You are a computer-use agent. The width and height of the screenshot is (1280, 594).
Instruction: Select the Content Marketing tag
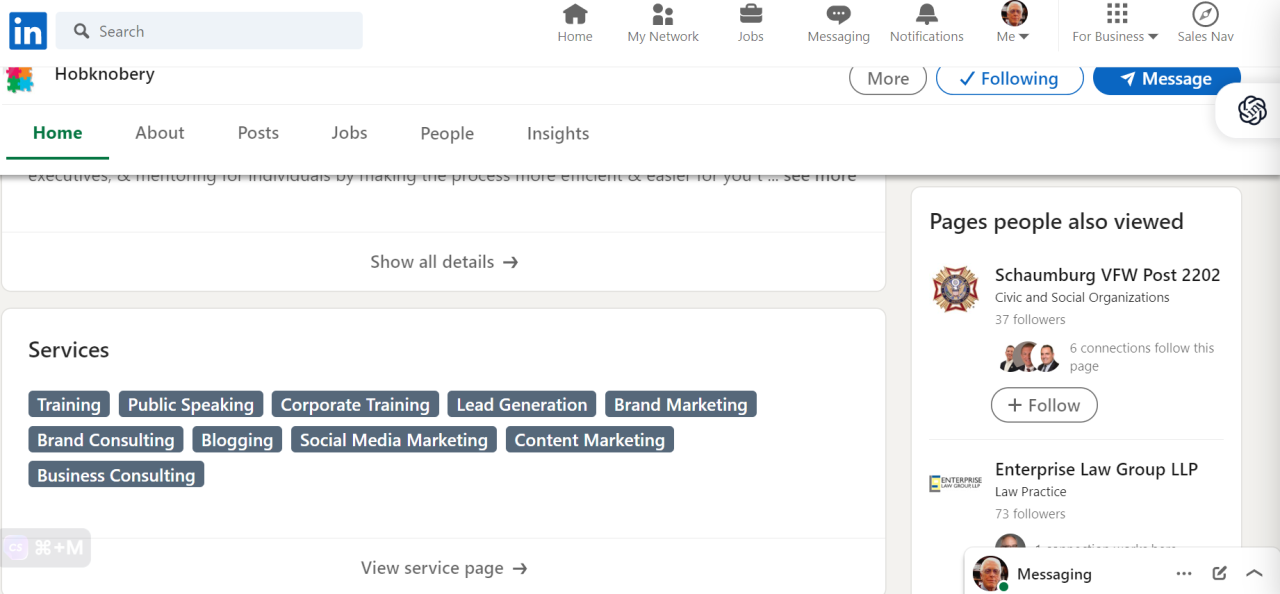coord(590,440)
